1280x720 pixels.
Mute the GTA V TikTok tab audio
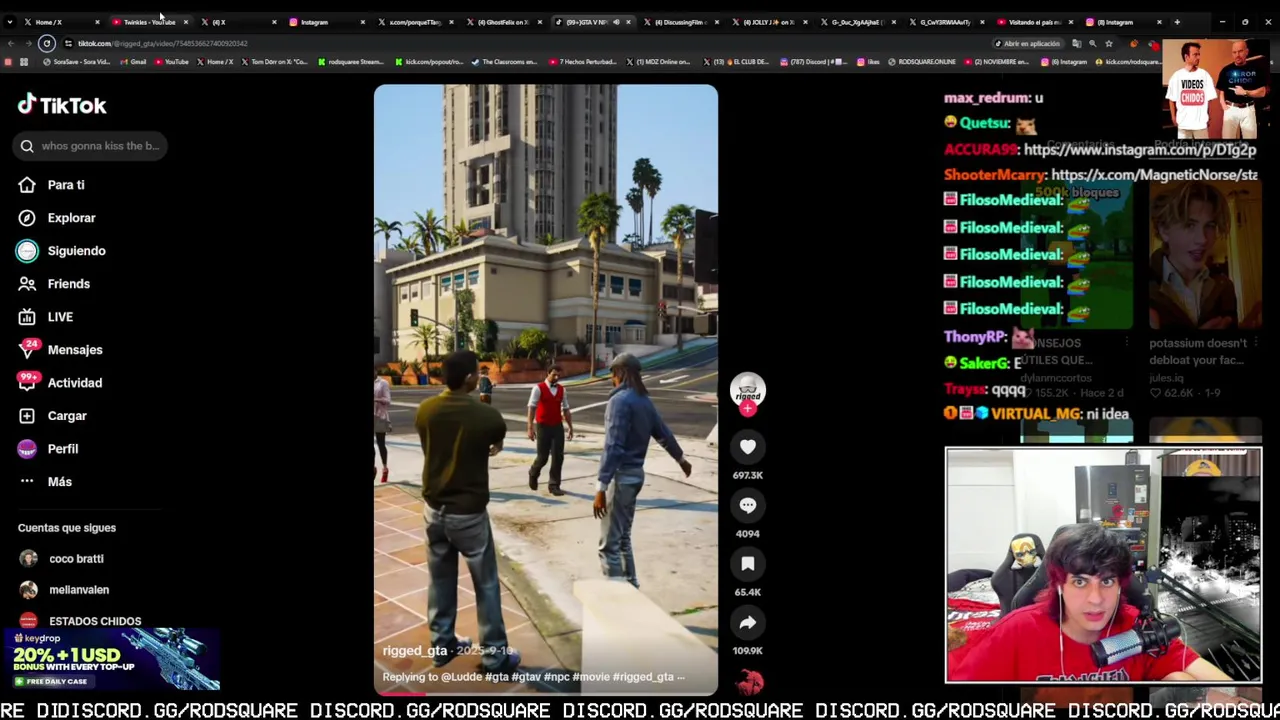[x=616, y=22]
